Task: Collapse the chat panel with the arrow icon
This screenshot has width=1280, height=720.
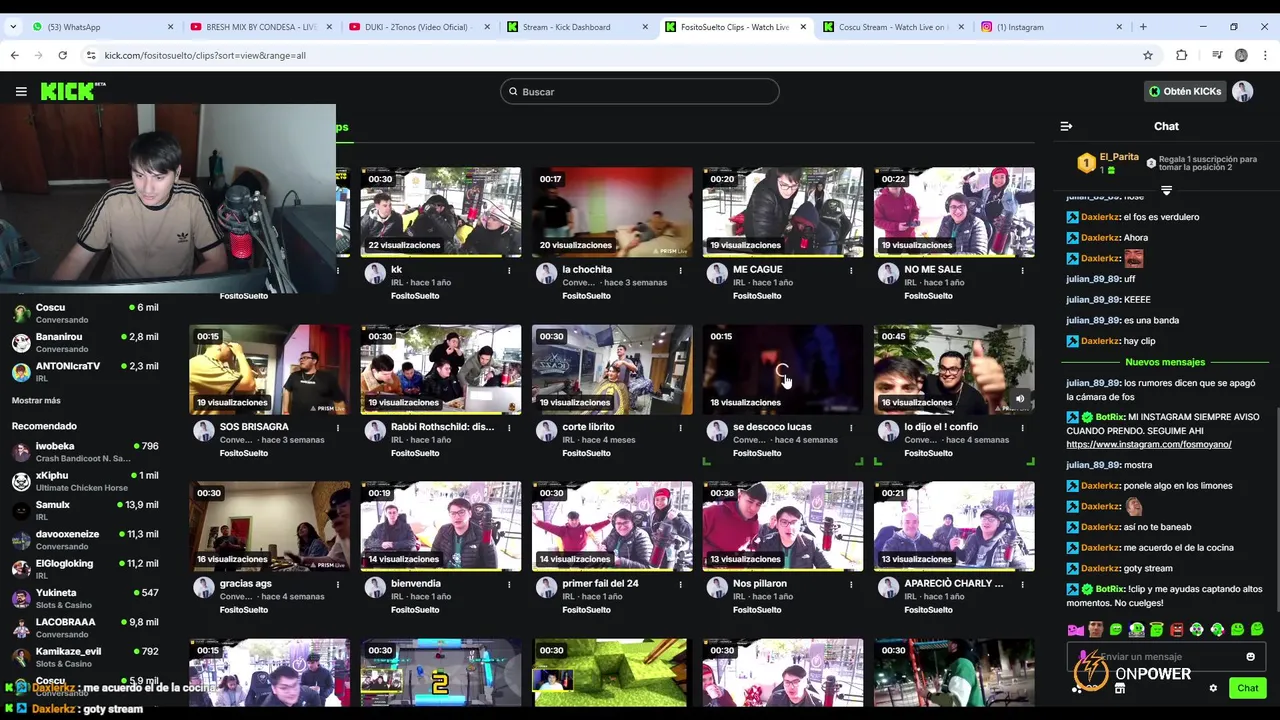Action: [1066, 126]
